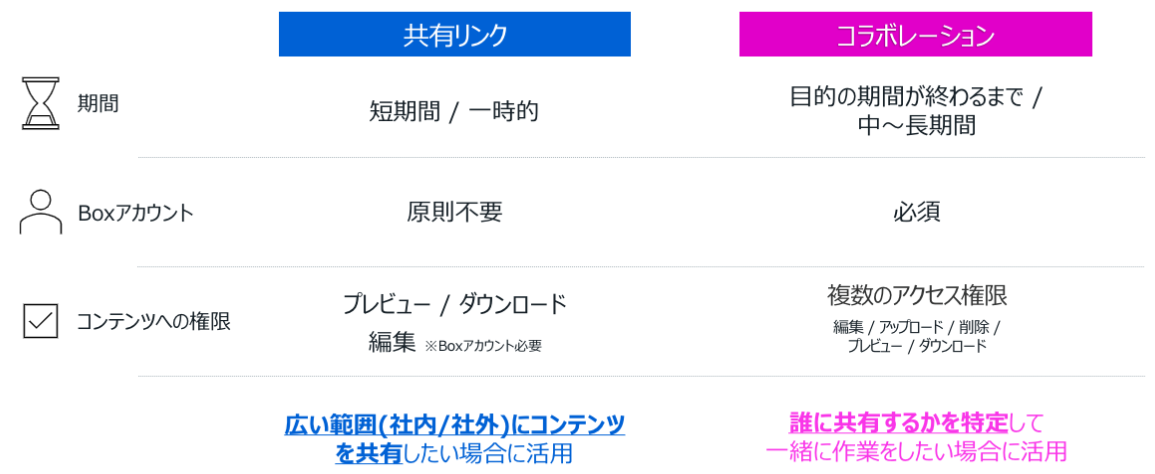Click the プレビュー / ダウンロード text under 共有リンク
Image resolution: width=1155 pixels, height=474 pixels.
(x=454, y=304)
